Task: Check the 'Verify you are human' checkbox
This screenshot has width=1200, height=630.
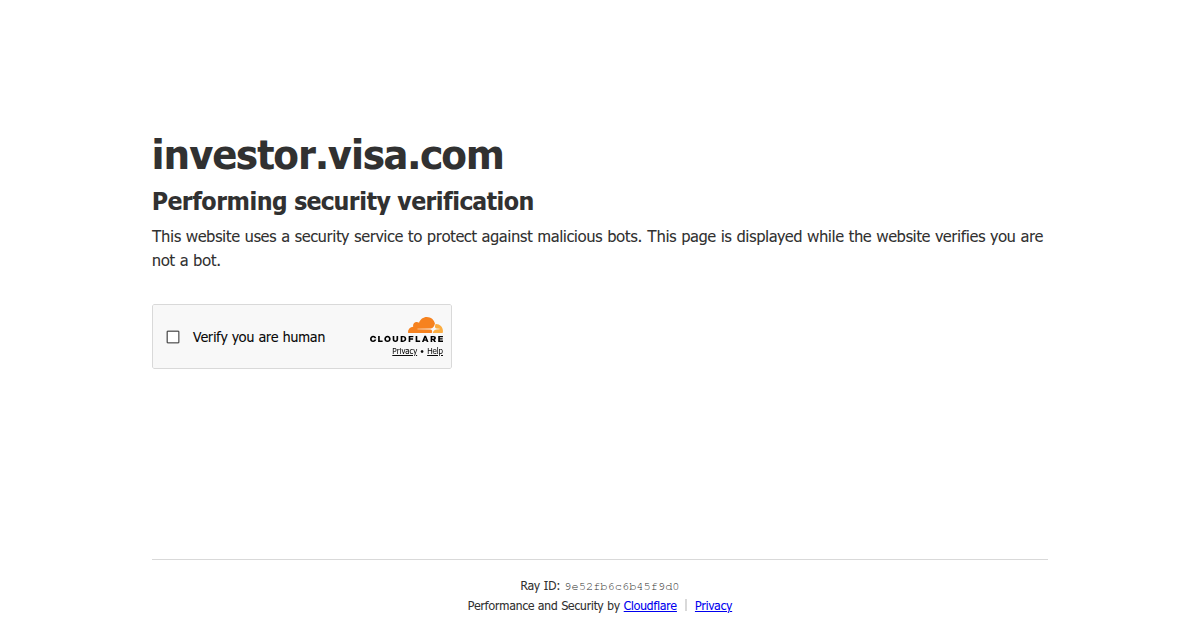Action: click(x=173, y=337)
